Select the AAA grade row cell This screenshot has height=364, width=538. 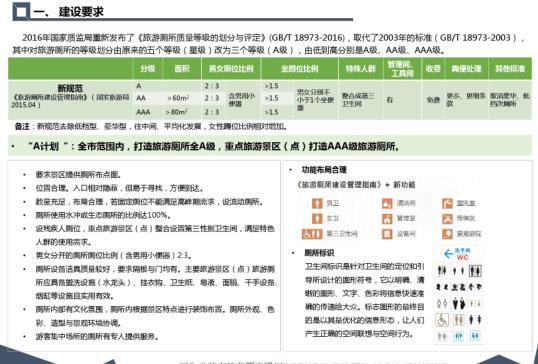click(143, 112)
